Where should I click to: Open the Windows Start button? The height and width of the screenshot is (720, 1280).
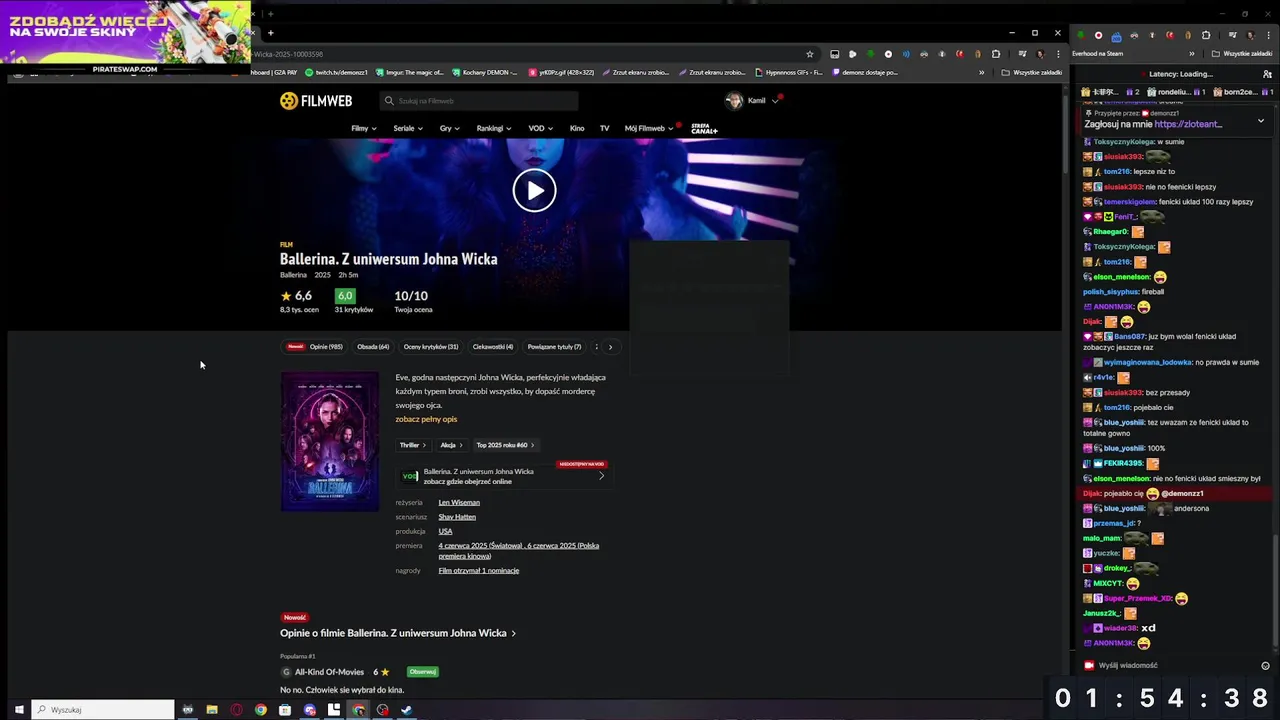pos(18,710)
